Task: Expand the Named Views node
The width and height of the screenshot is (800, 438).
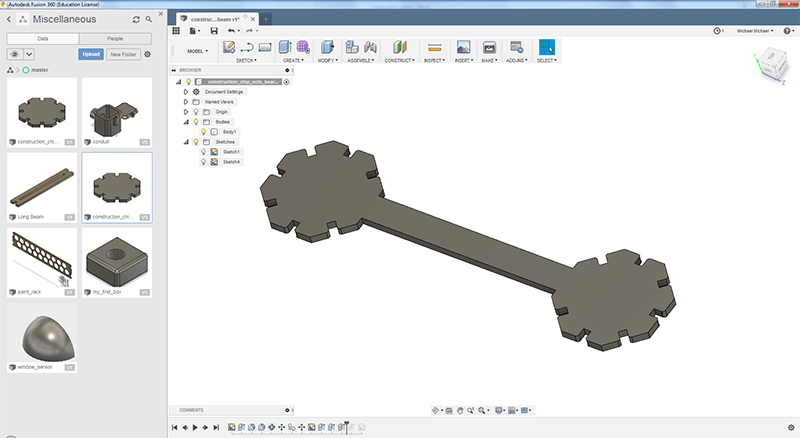Action: 186,102
